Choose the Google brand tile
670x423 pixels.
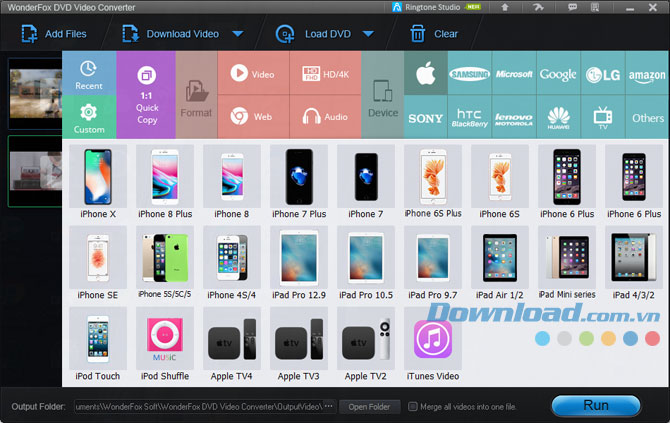[x=558, y=73]
